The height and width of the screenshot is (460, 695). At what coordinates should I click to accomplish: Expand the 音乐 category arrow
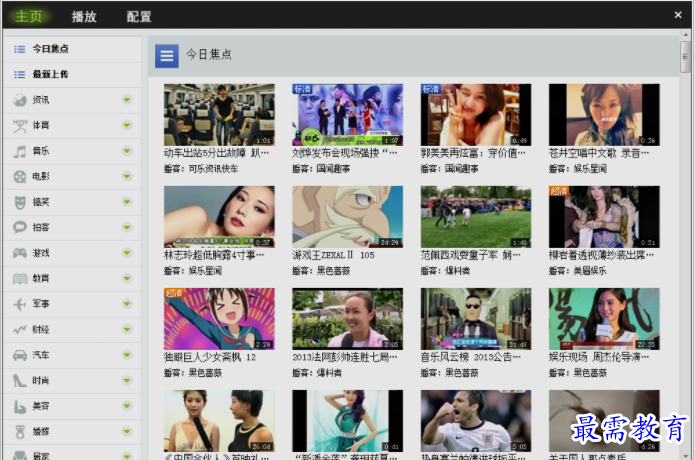coord(127,151)
